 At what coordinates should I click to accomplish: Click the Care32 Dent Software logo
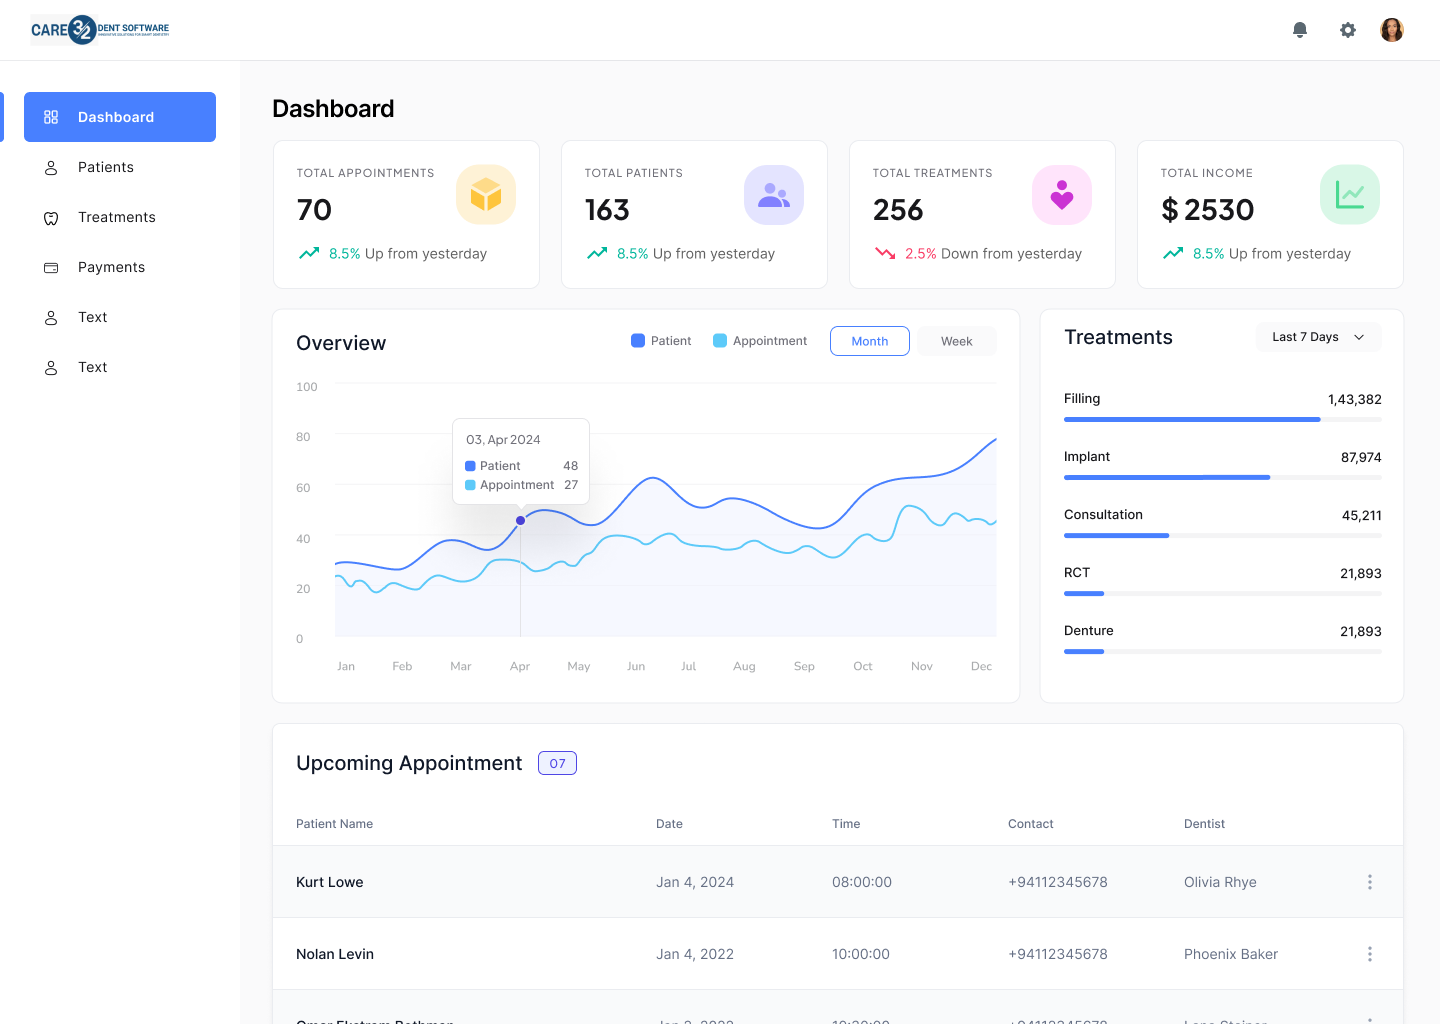pos(100,30)
